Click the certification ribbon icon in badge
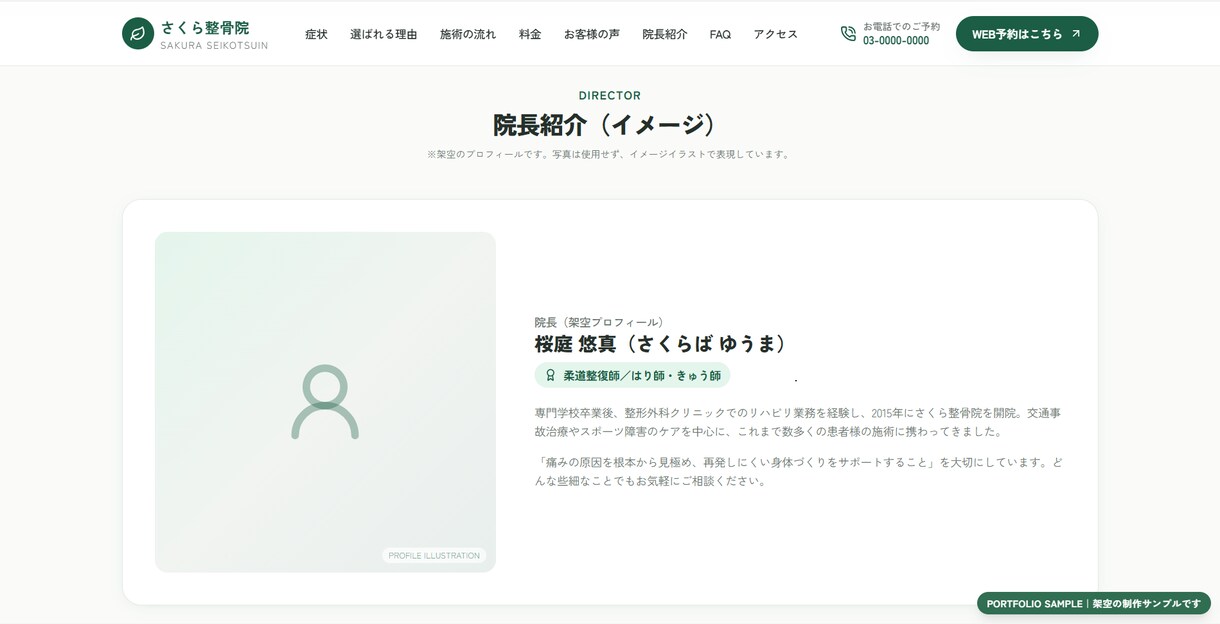Viewport: 1220px width, 624px height. (550, 375)
